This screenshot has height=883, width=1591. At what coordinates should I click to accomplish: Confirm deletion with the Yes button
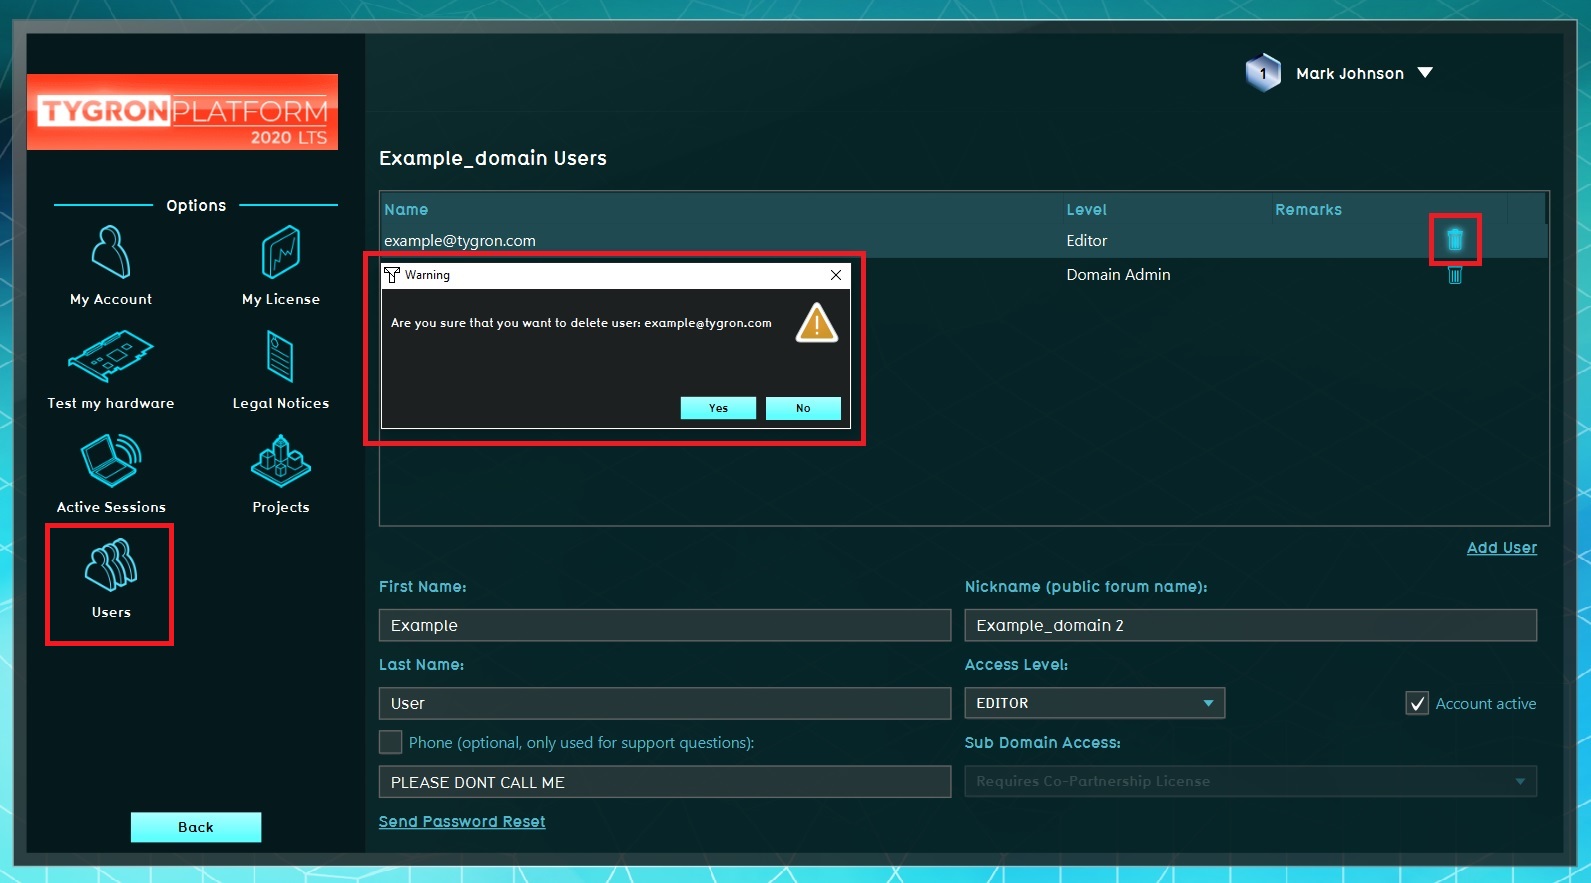click(x=718, y=408)
